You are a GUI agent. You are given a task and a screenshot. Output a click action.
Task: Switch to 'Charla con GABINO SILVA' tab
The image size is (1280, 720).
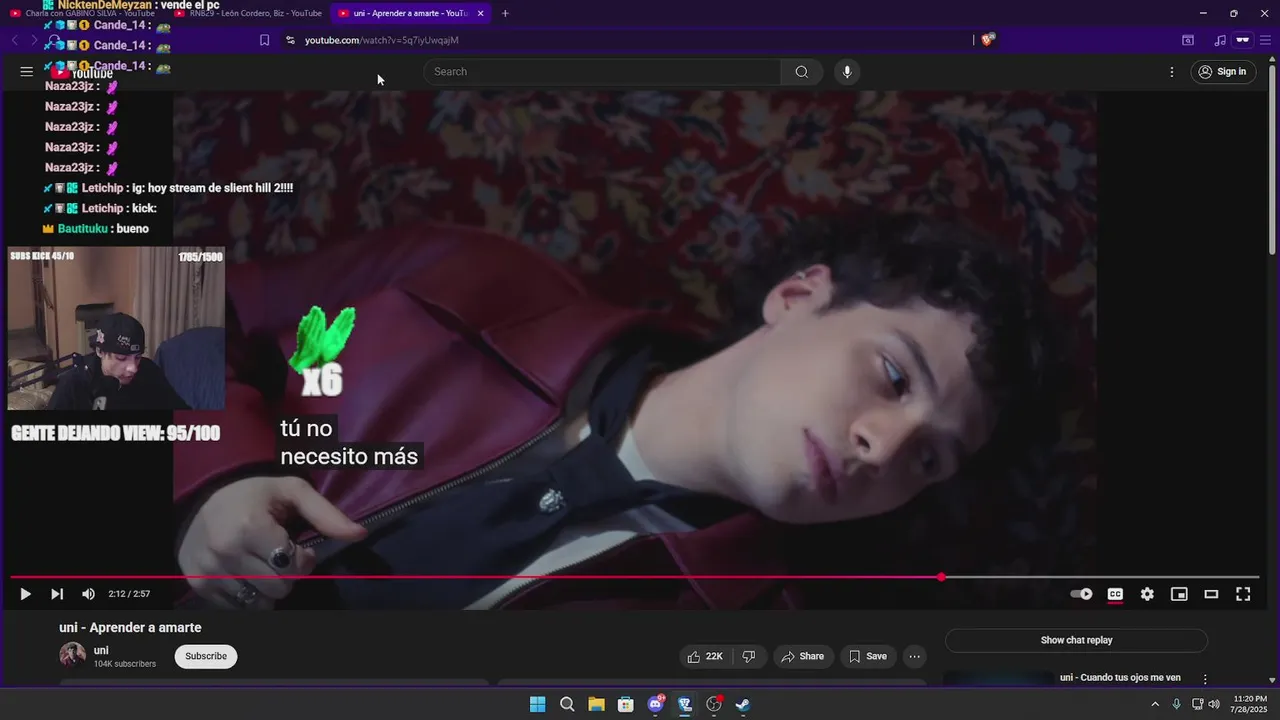pyautogui.click(x=82, y=13)
